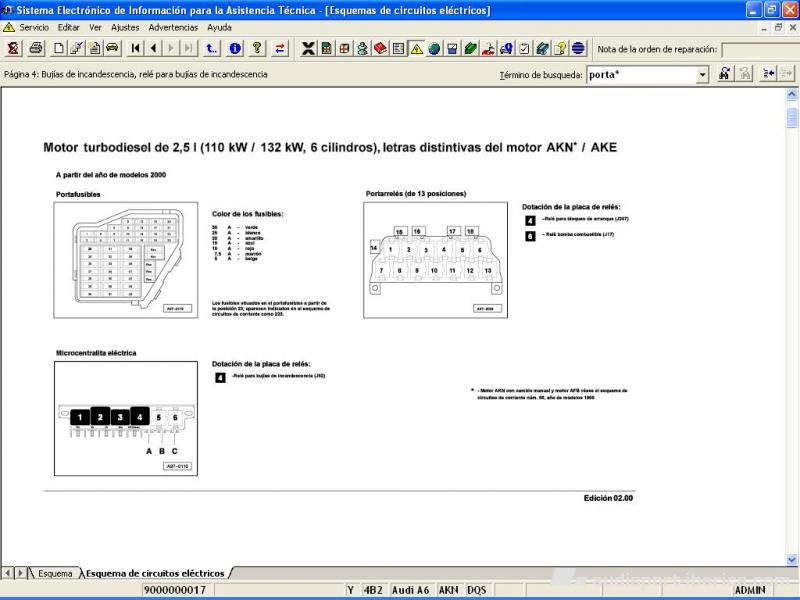Jump to the last page

click(x=189, y=48)
